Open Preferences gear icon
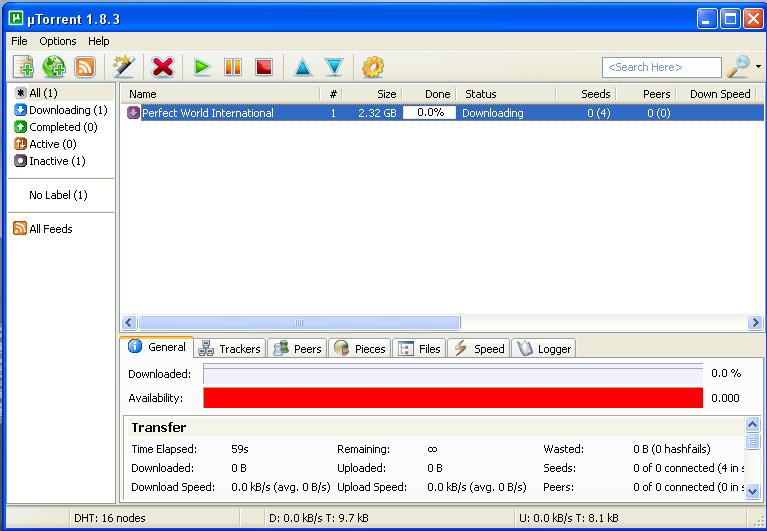This screenshot has width=767, height=531. pyautogui.click(x=373, y=67)
